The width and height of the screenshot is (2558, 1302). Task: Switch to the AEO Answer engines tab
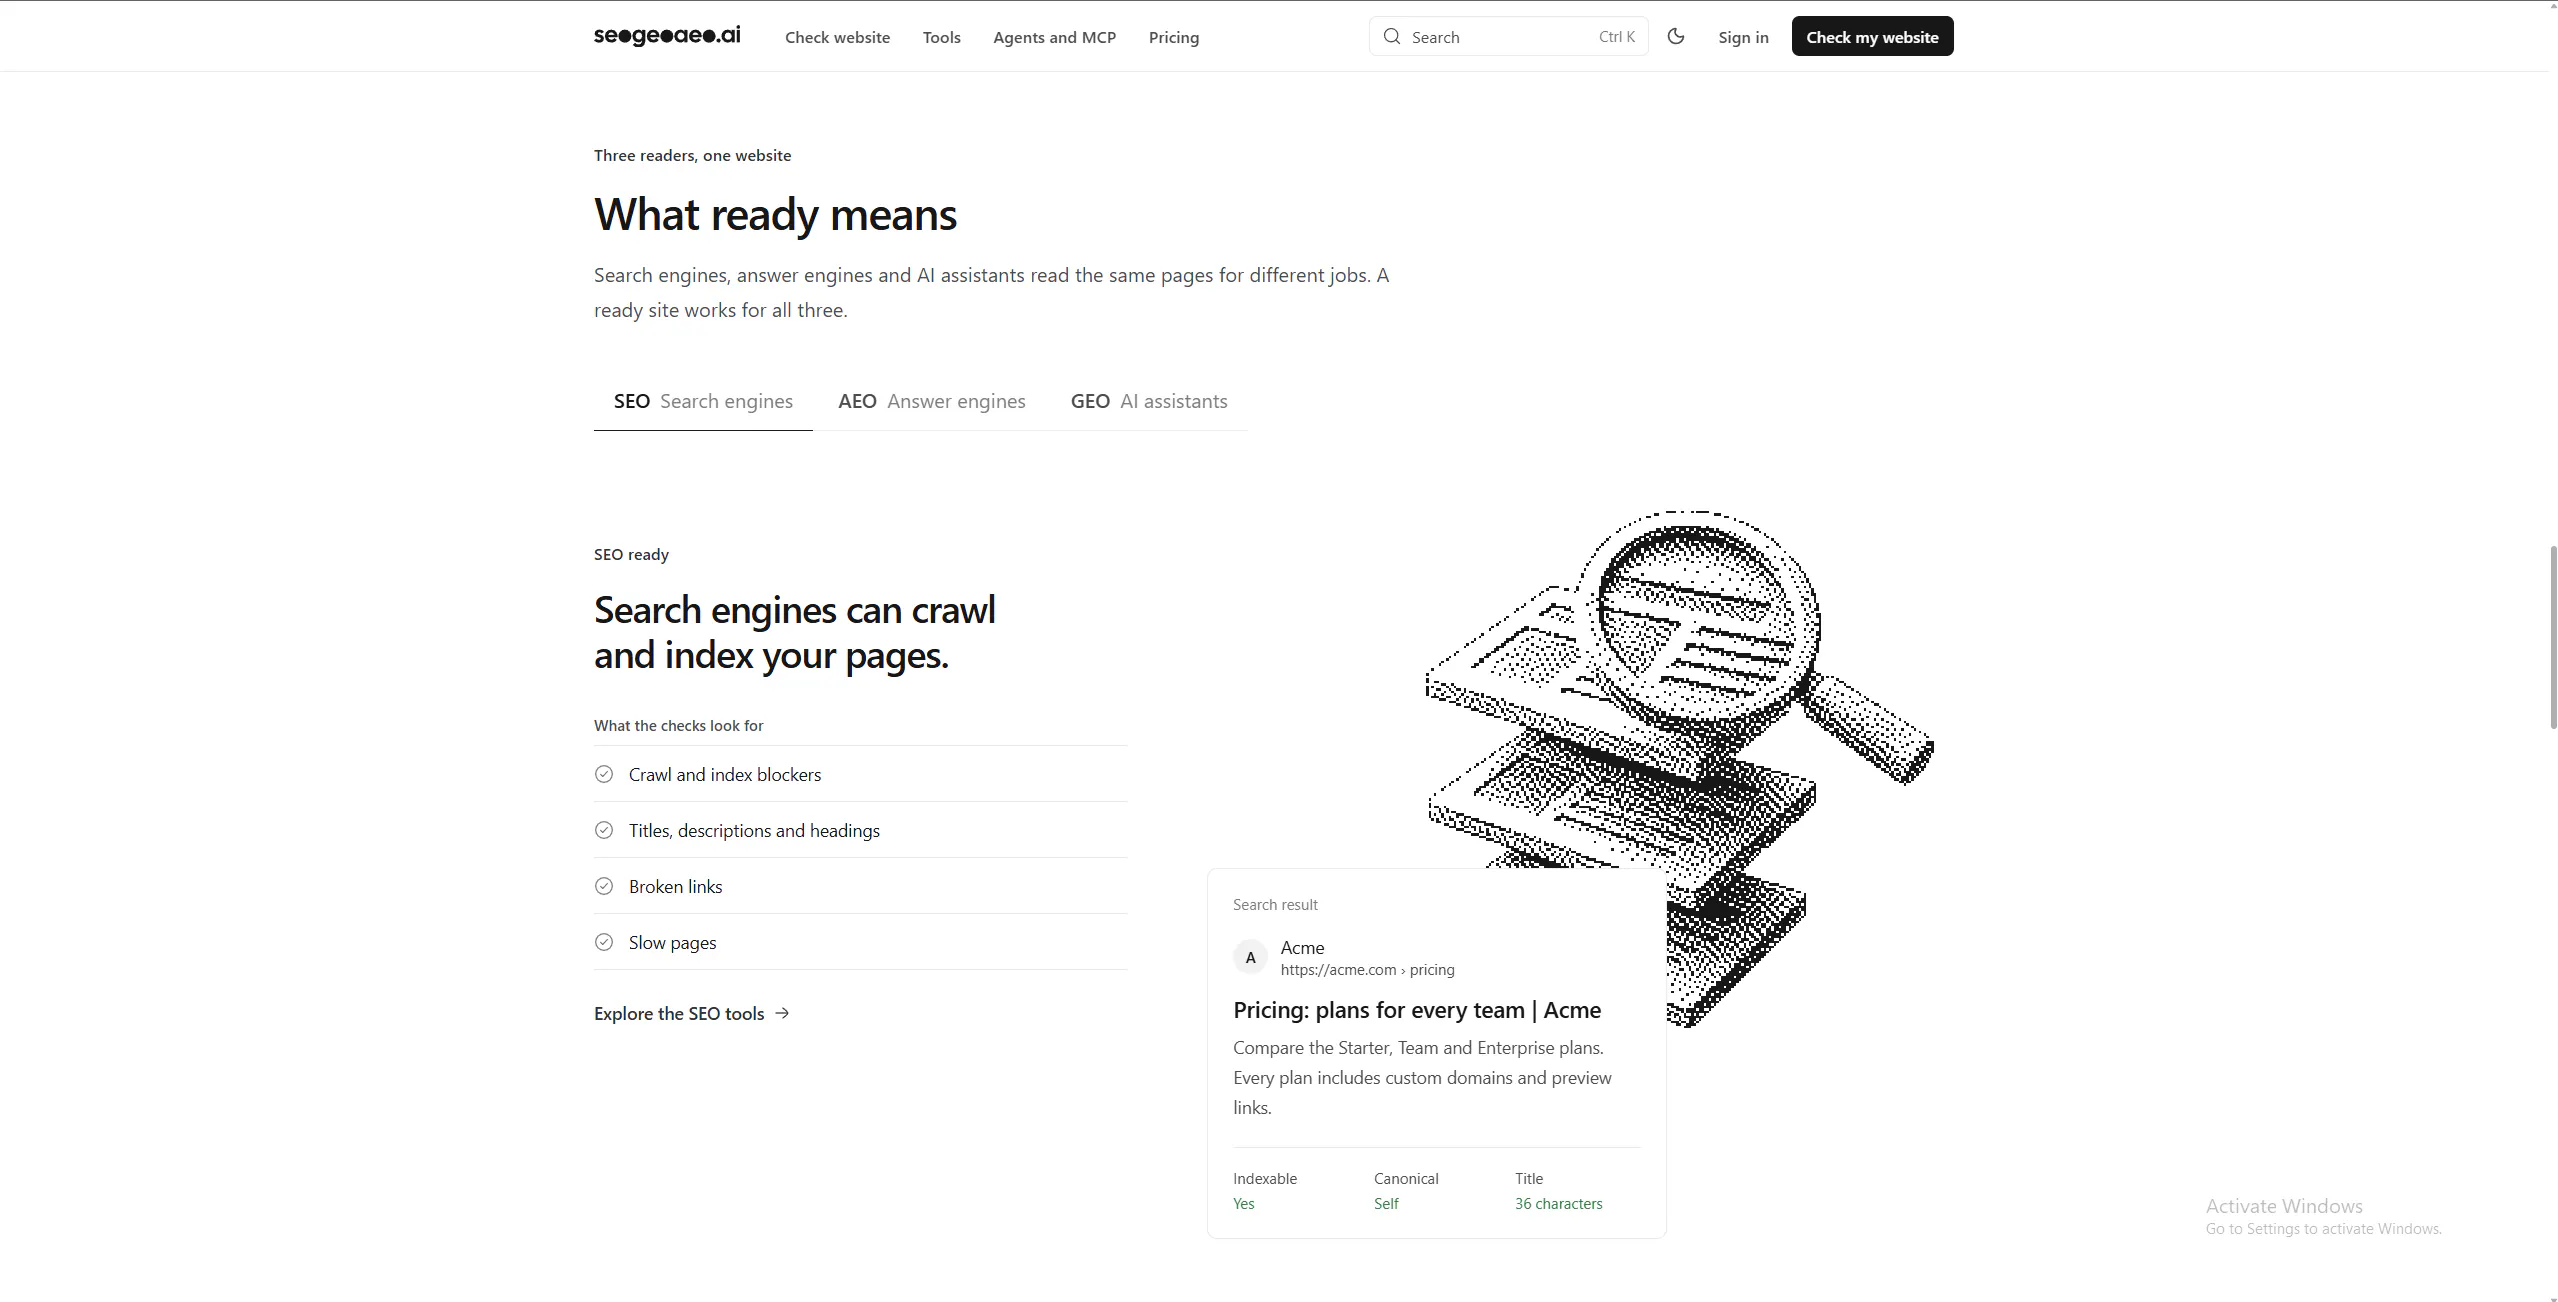pos(932,401)
